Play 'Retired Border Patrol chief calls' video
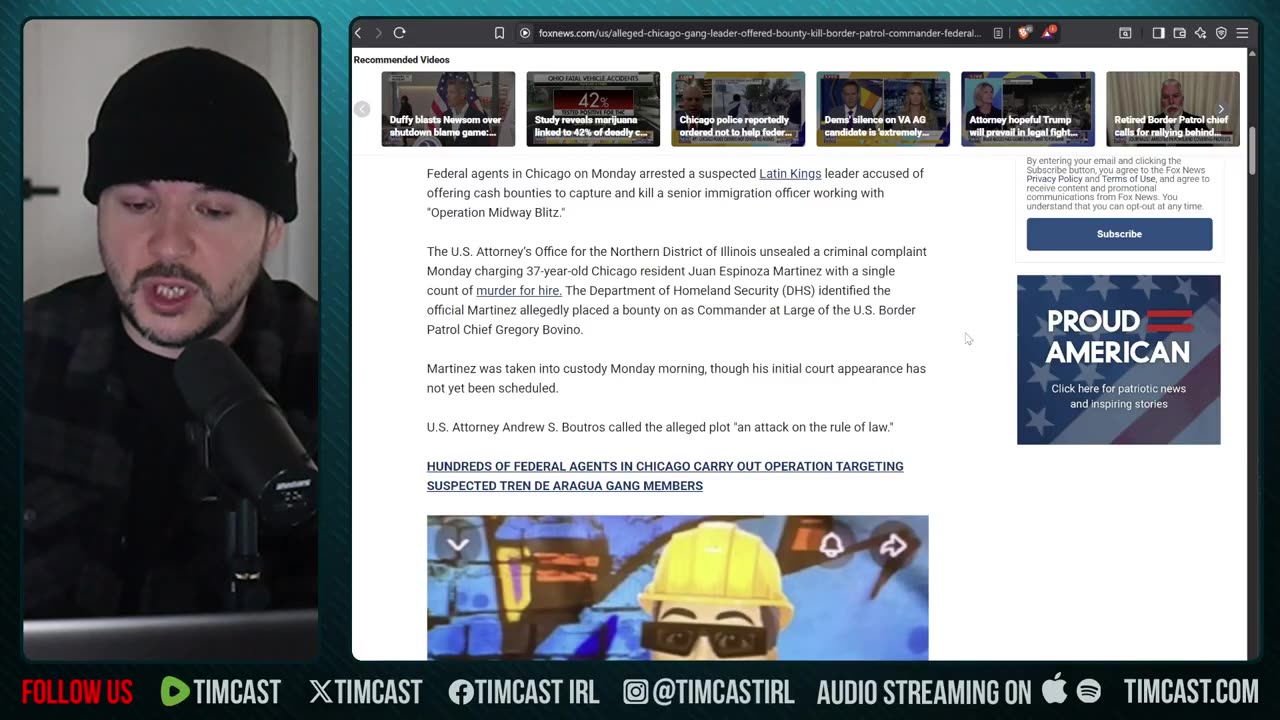The width and height of the screenshot is (1280, 720). point(1173,109)
